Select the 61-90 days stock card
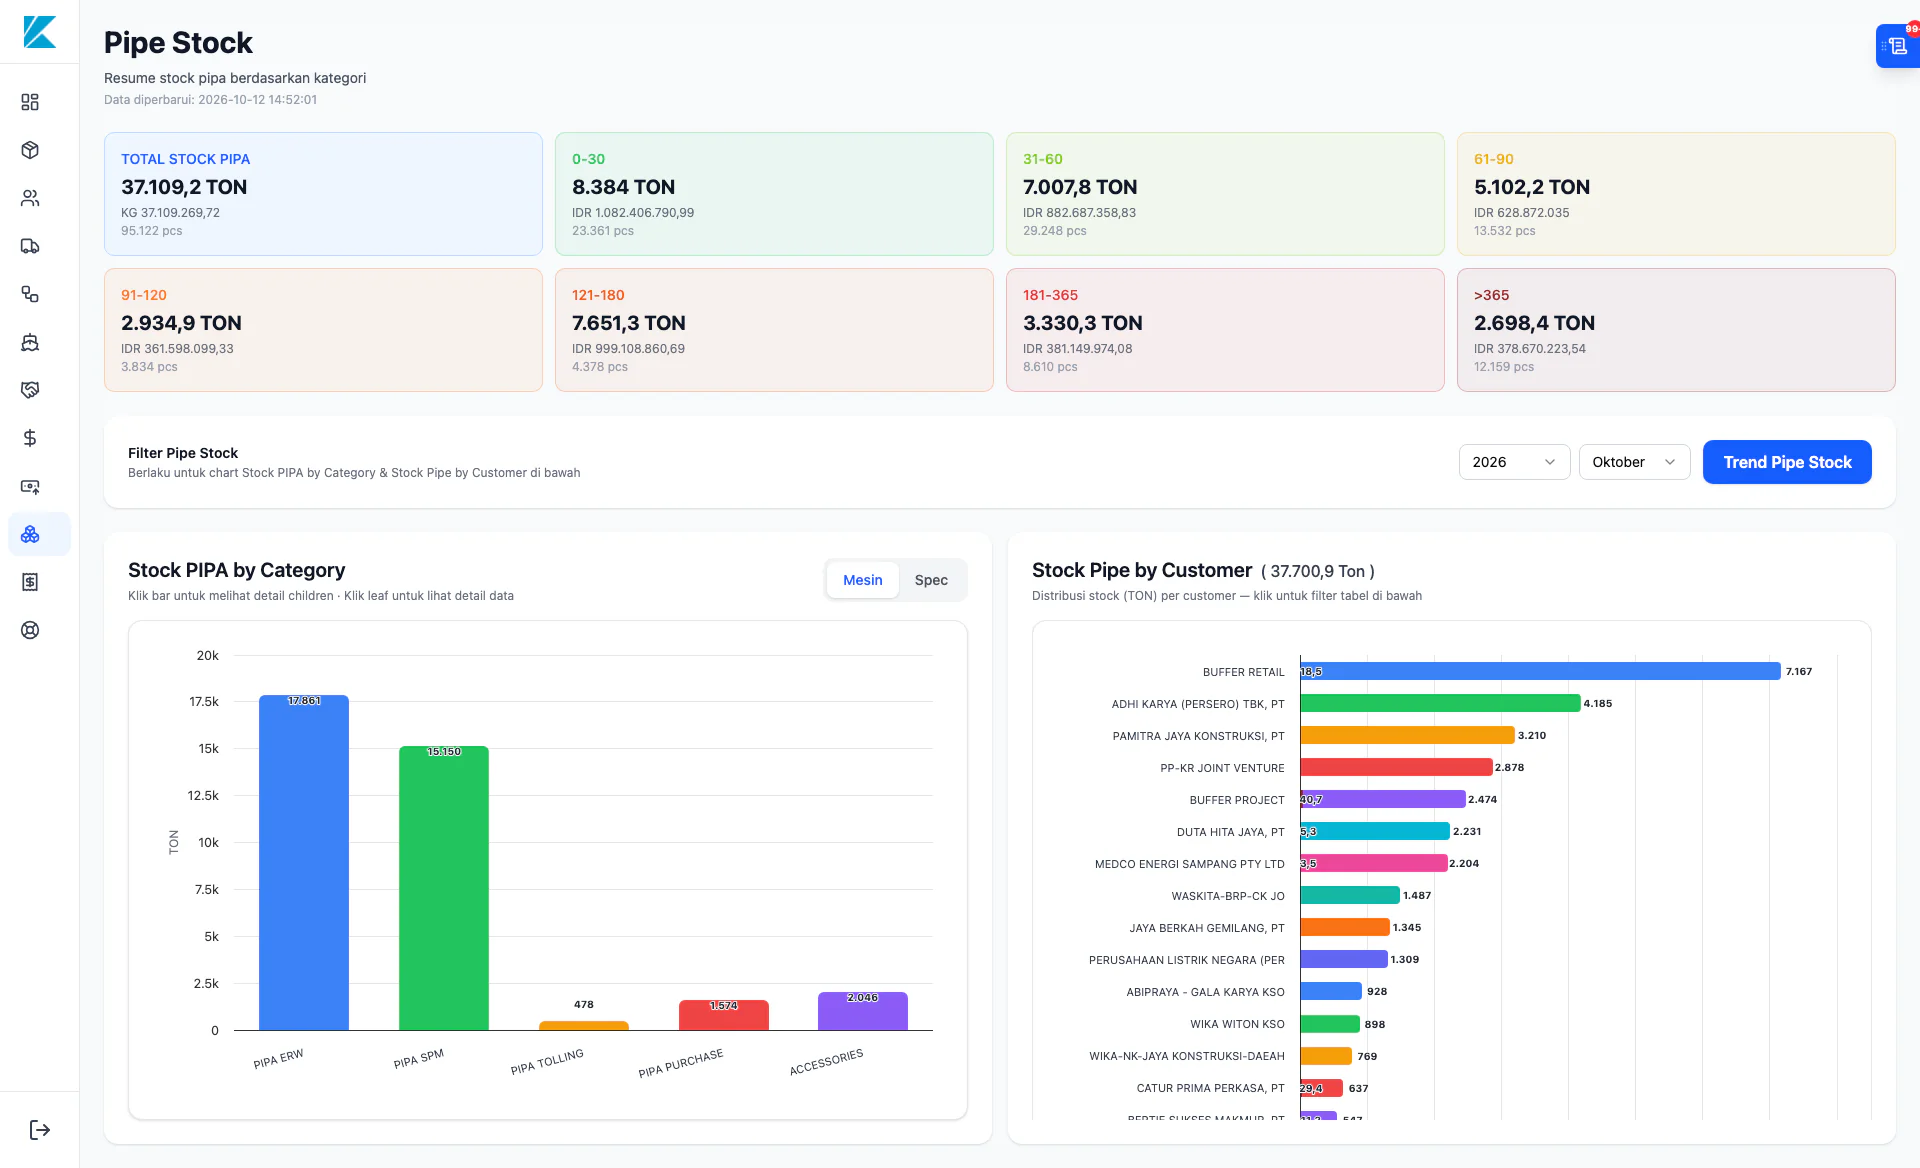 pos(1676,194)
